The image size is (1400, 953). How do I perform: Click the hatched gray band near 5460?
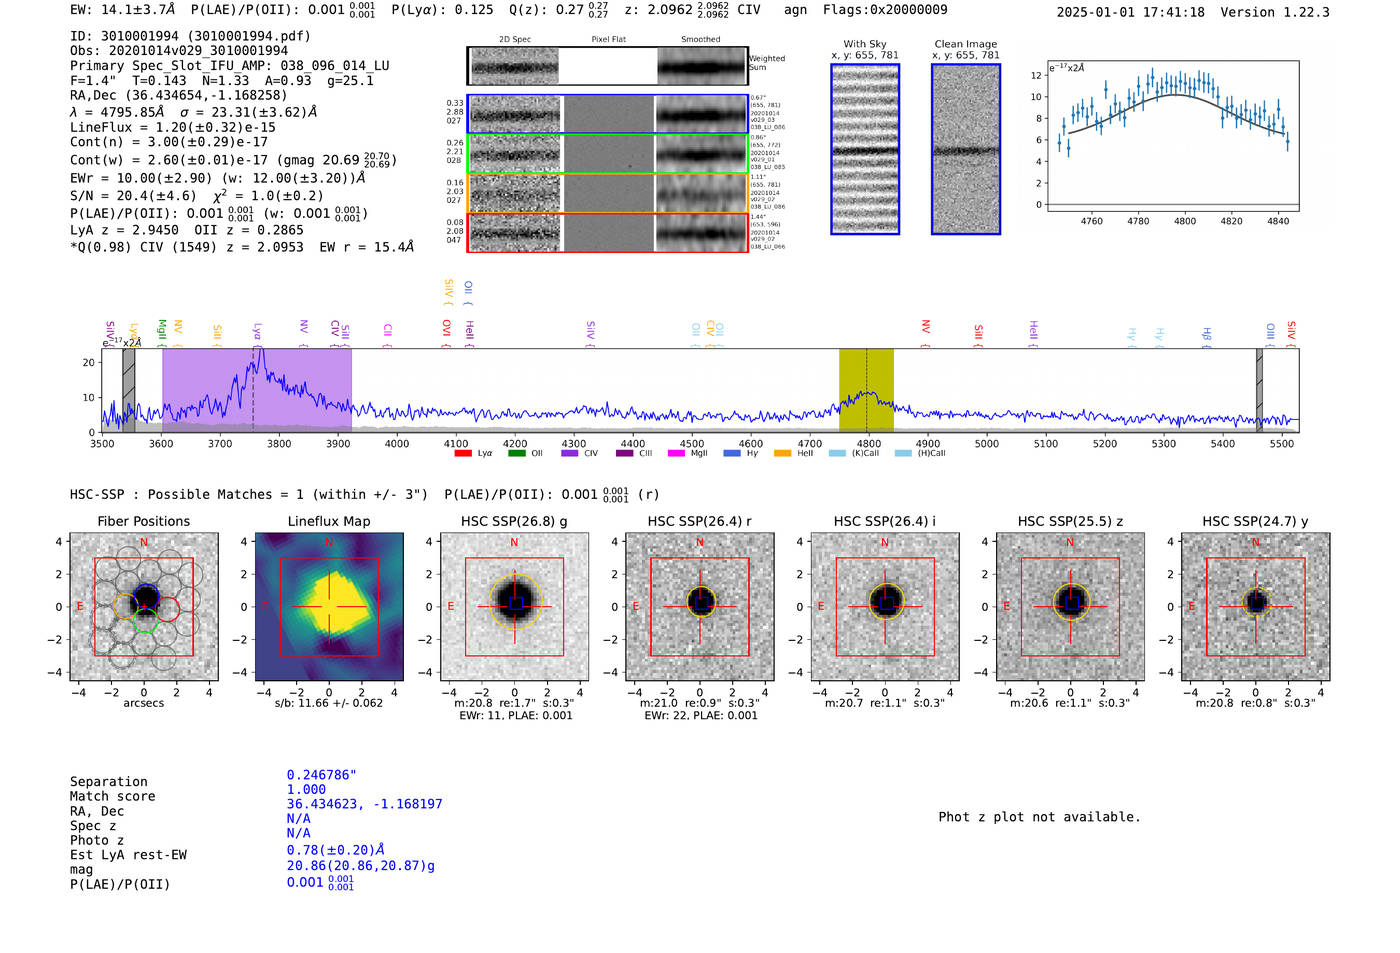[x=1259, y=390]
